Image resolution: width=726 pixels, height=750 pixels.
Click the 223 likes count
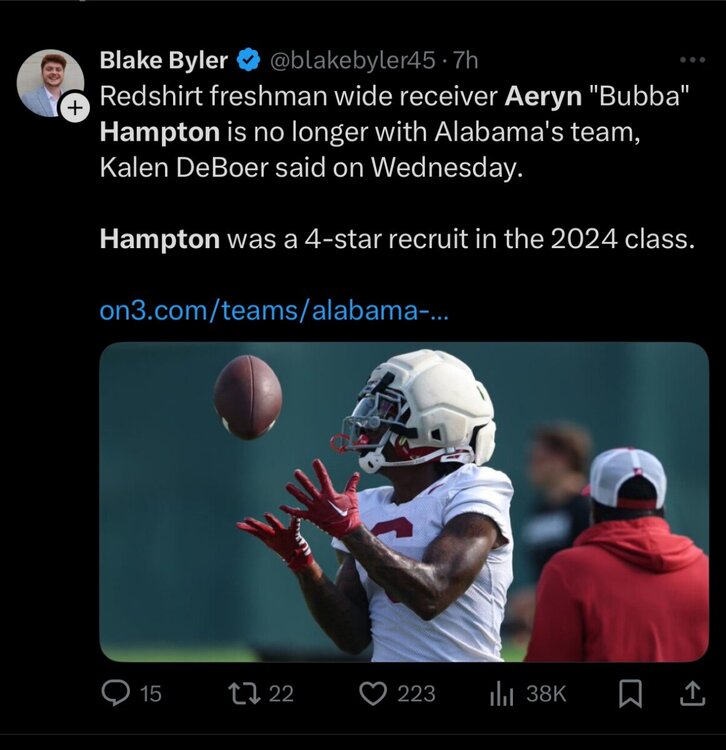[416, 693]
